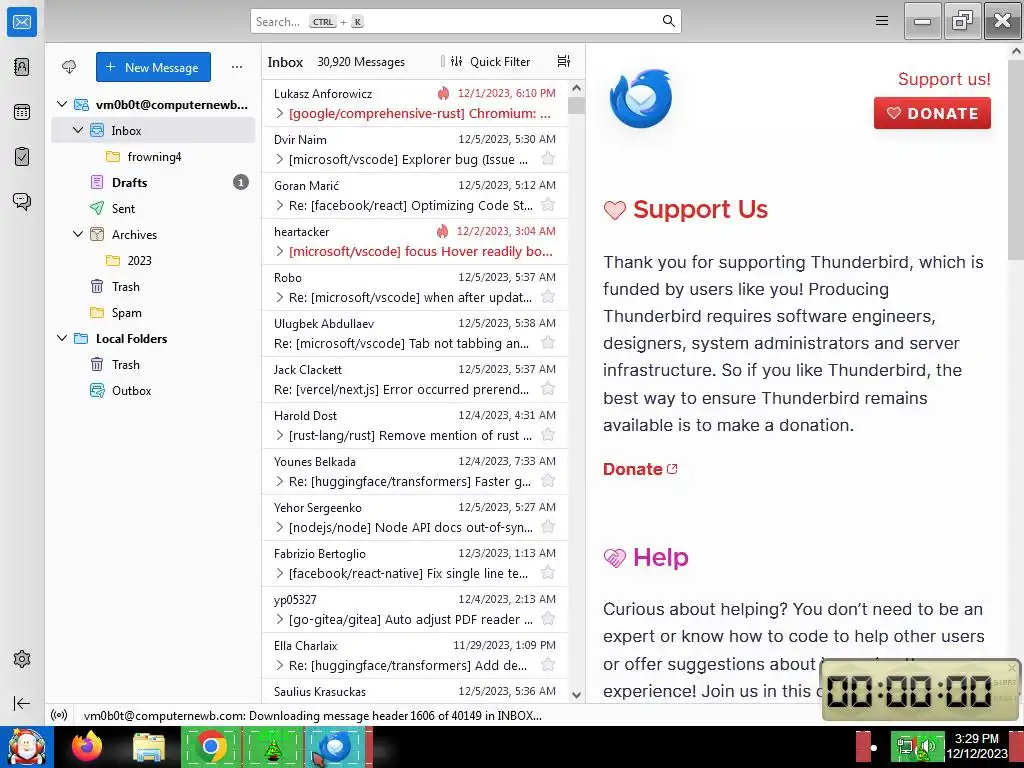1024x768 pixels.
Task: Select Trash under Local Folders
Action: pos(153,364)
